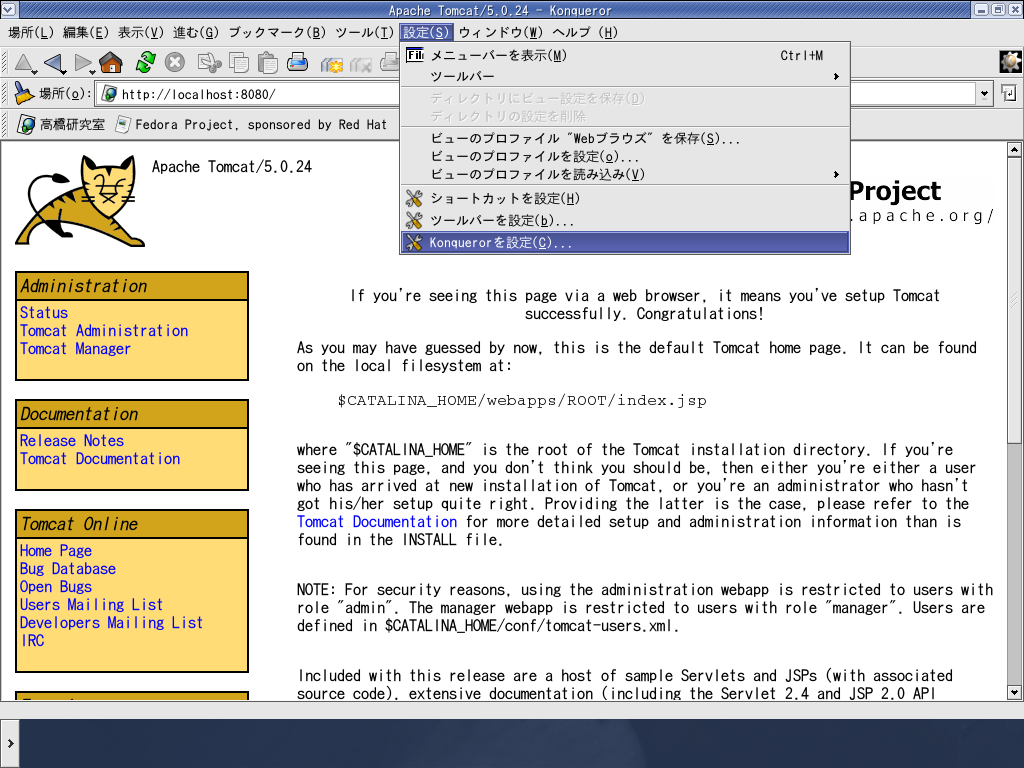Image resolution: width=1024 pixels, height=768 pixels.
Task: Open the Home Page link
Action: pyautogui.click(x=56, y=551)
